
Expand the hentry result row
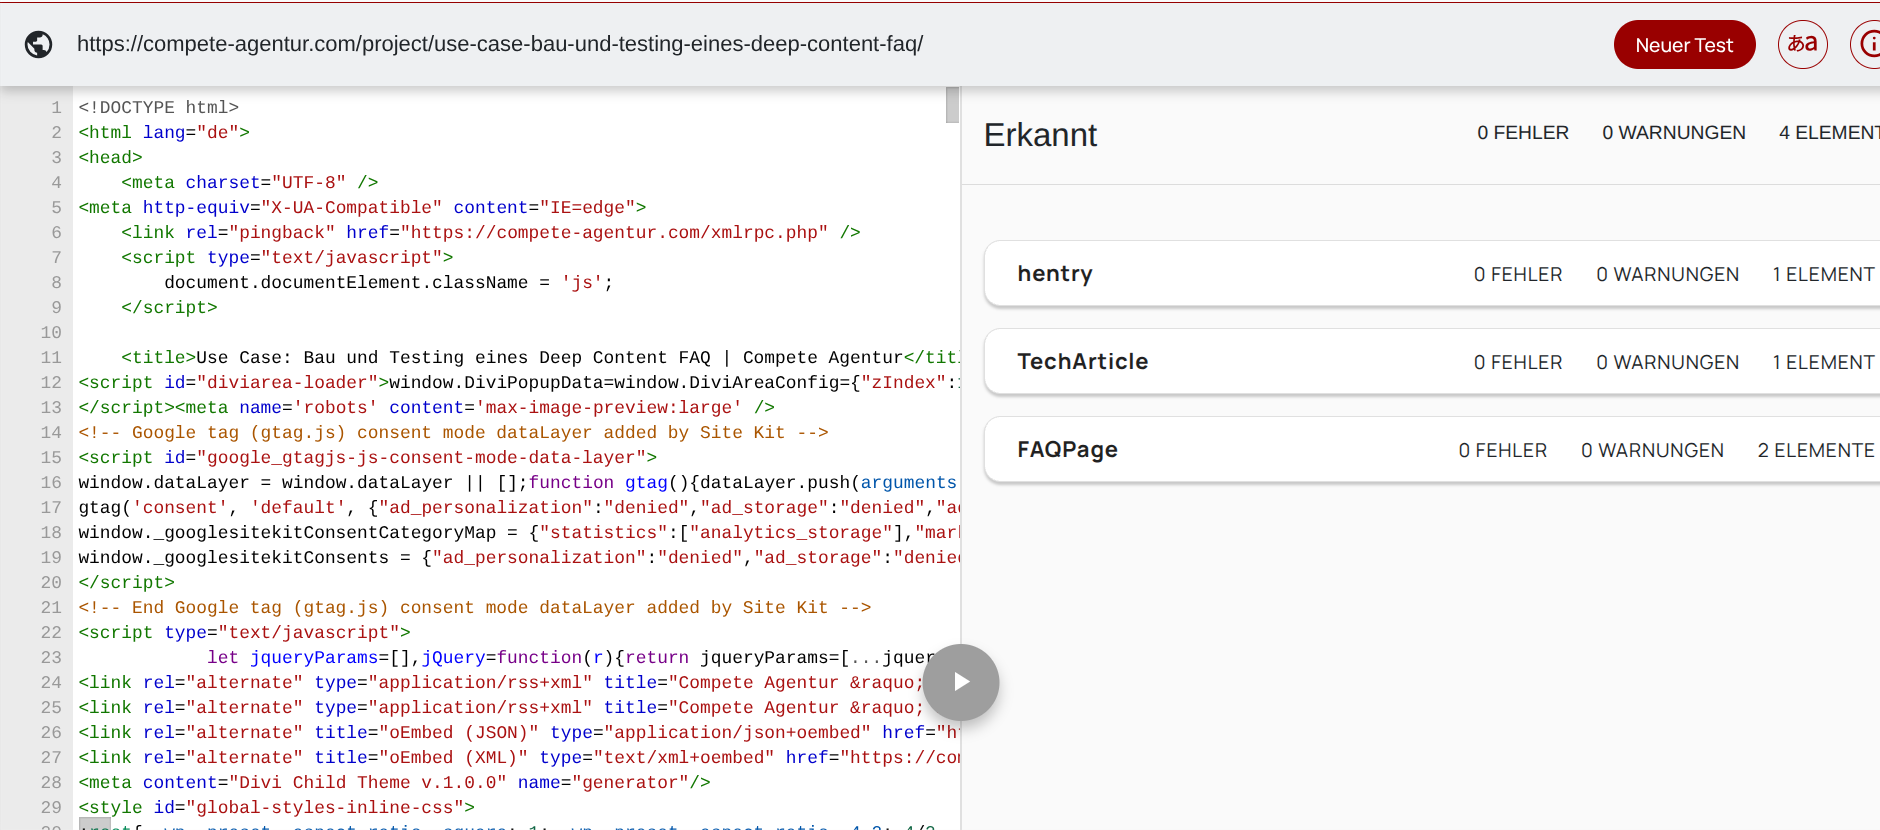(1432, 274)
